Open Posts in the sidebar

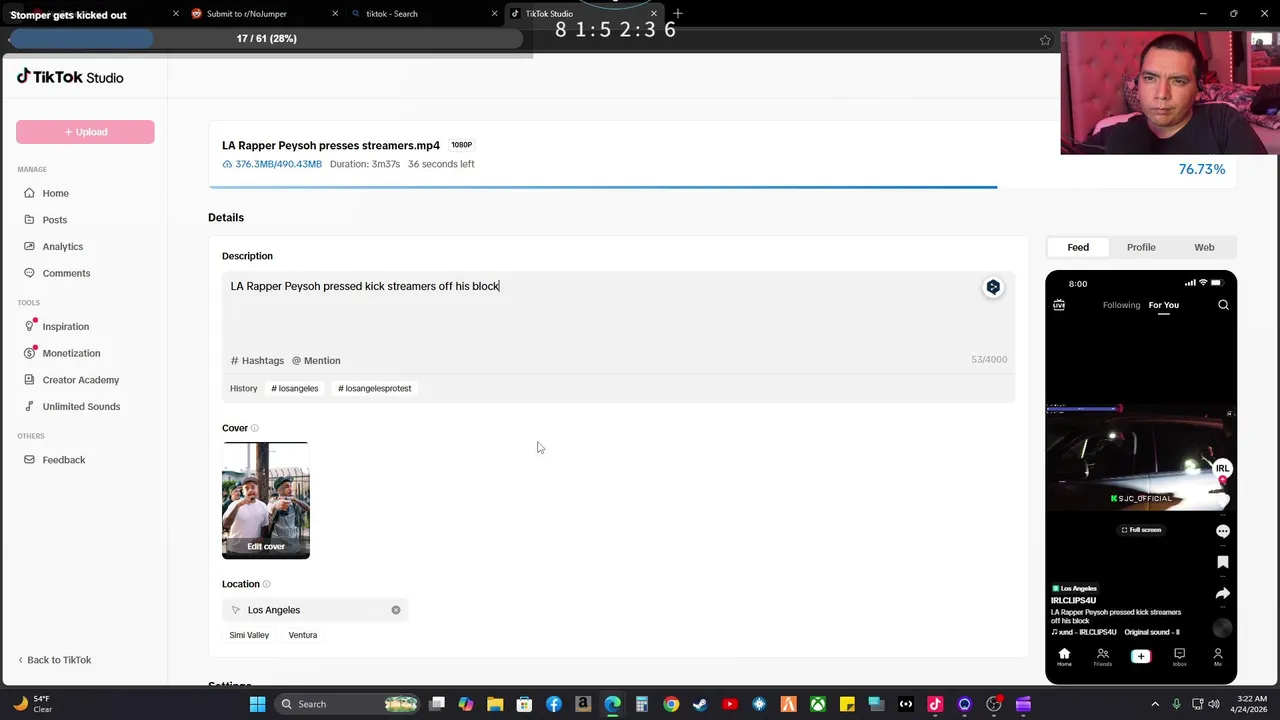(x=54, y=220)
